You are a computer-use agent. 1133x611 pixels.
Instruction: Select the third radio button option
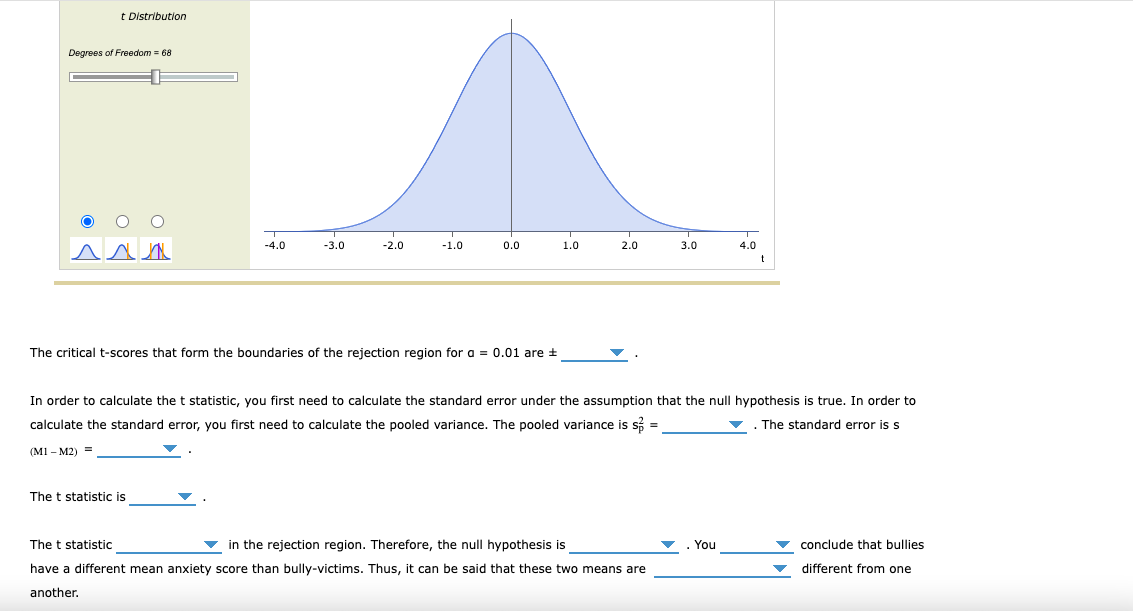click(x=156, y=221)
